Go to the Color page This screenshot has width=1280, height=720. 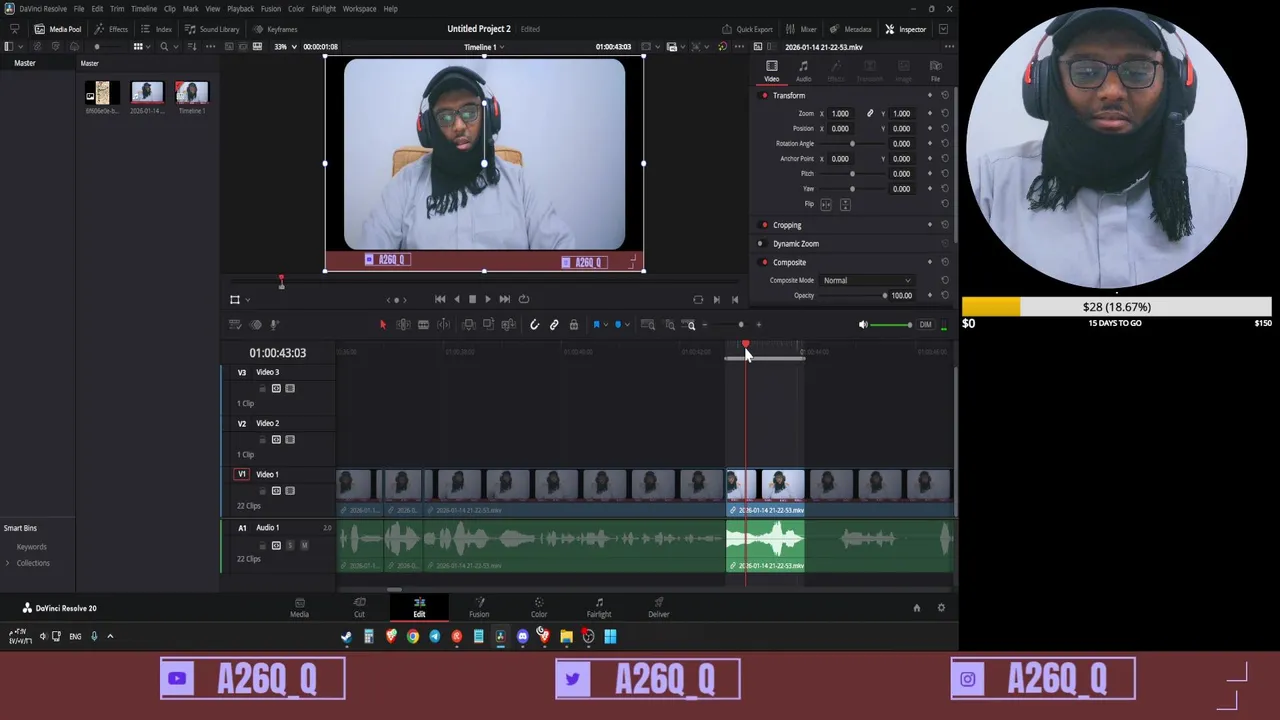point(539,607)
